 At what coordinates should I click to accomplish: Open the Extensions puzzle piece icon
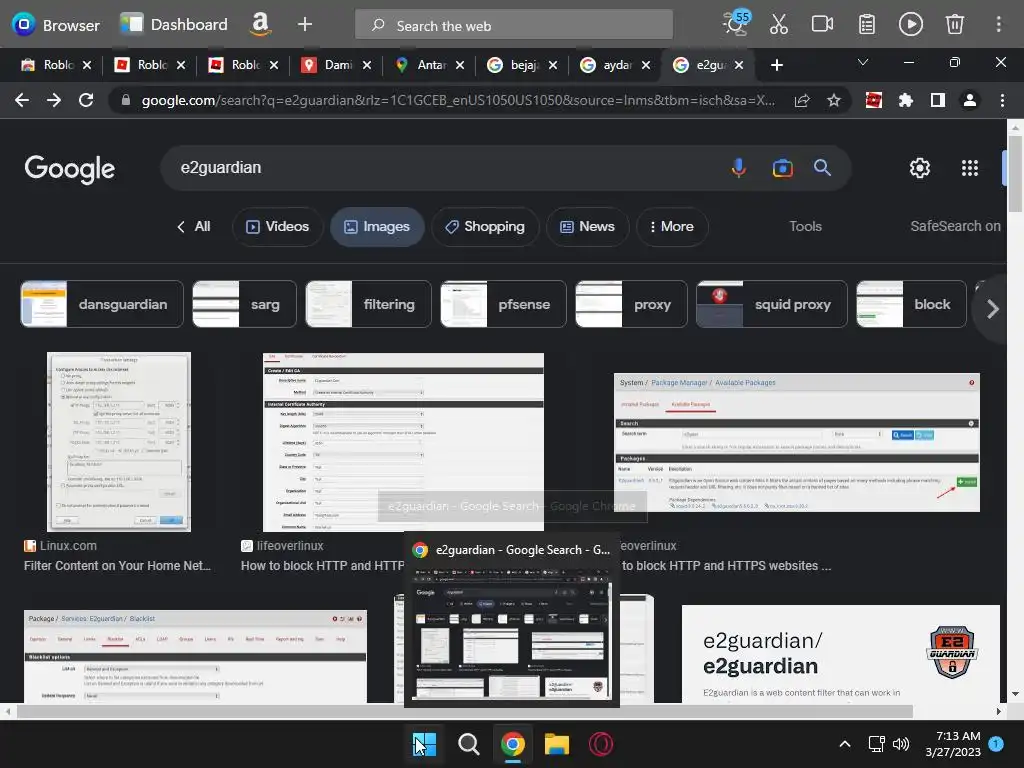pos(906,100)
